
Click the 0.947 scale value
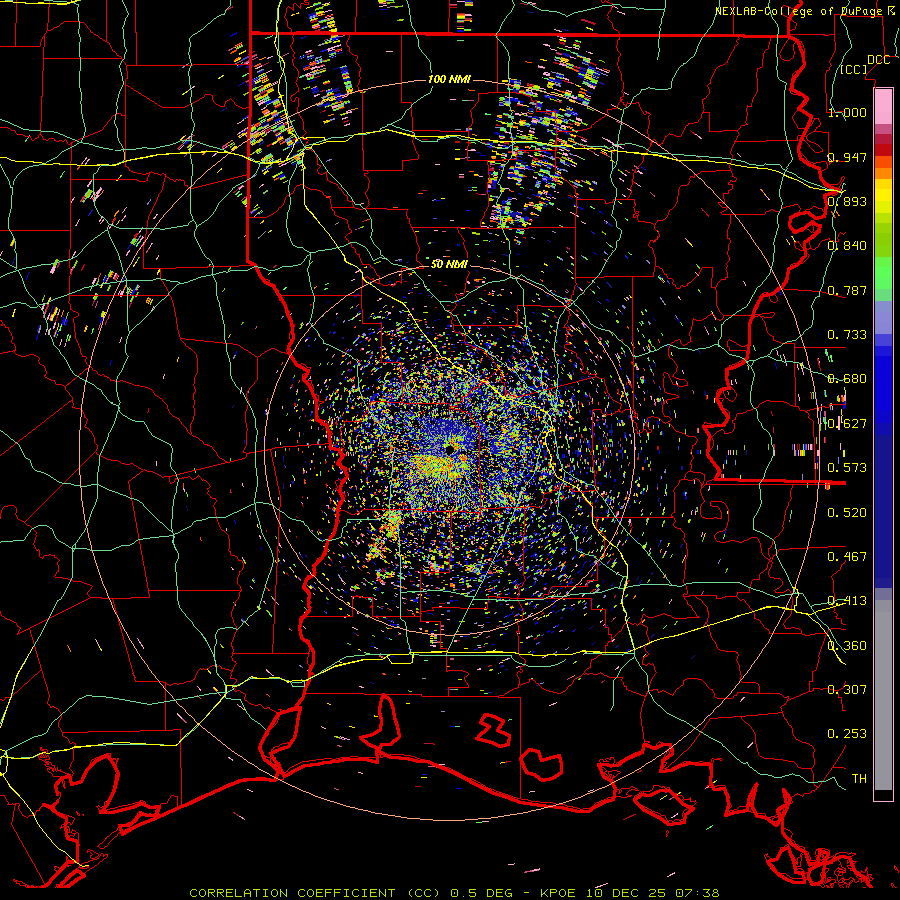[x=847, y=157]
